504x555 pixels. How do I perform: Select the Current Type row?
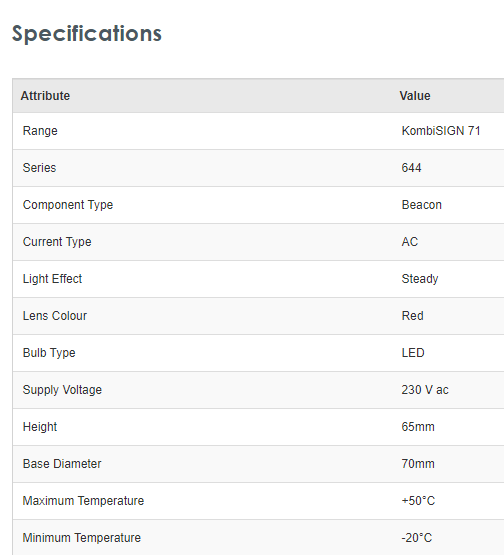(x=258, y=242)
